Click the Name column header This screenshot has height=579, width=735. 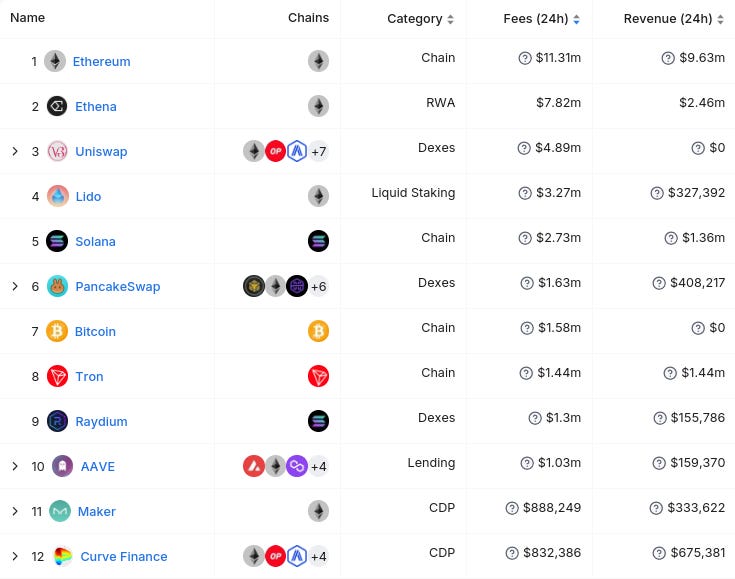[28, 18]
